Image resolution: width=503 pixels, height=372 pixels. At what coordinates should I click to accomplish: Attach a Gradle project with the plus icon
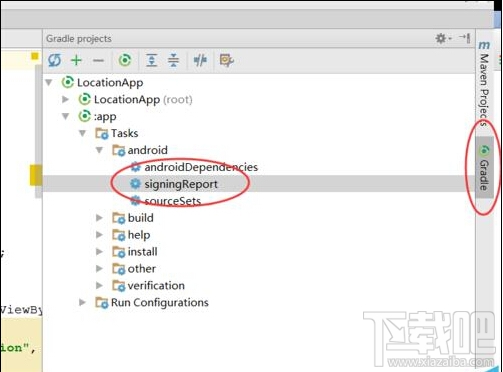(x=76, y=60)
